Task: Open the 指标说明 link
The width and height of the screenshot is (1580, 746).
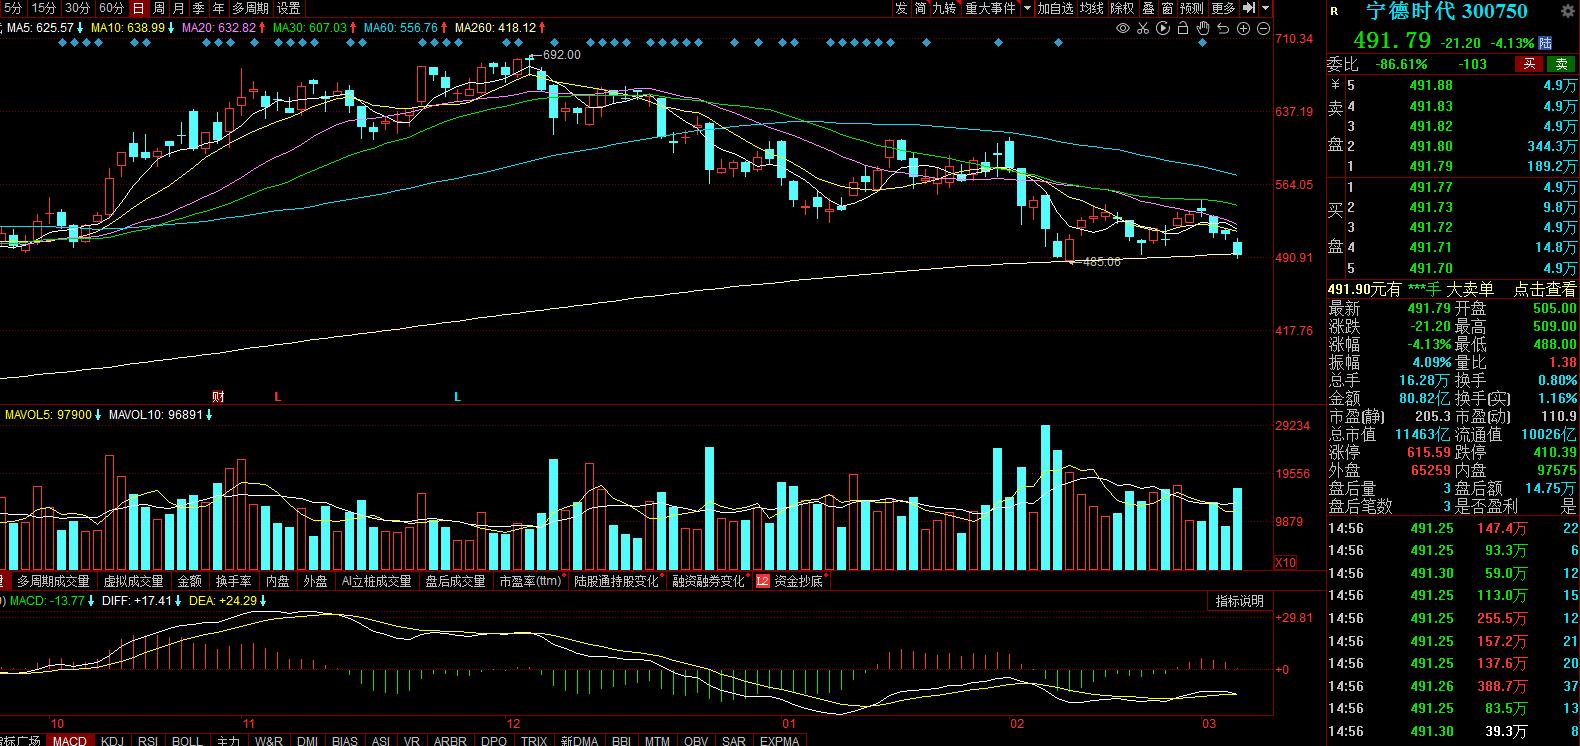Action: [x=1239, y=601]
